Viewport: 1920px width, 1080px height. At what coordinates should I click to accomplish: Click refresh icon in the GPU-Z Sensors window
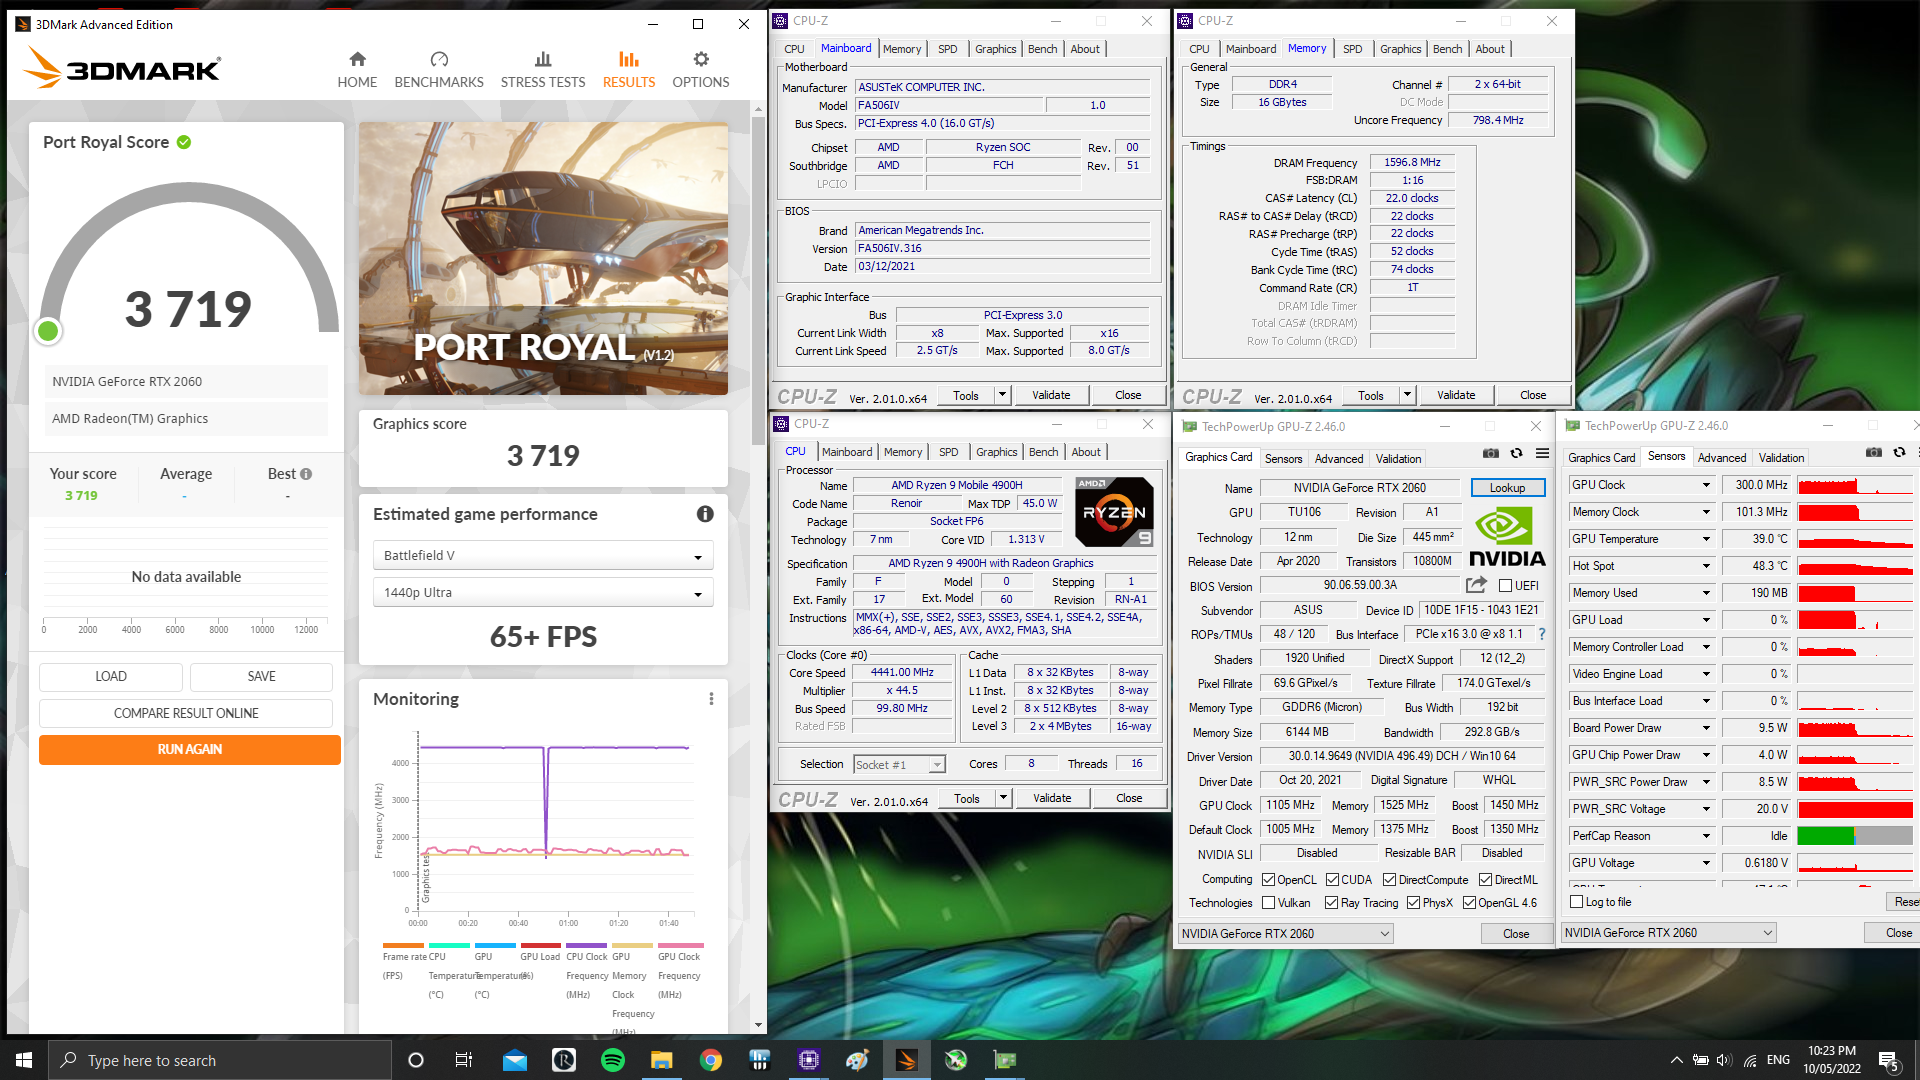click(x=1899, y=453)
